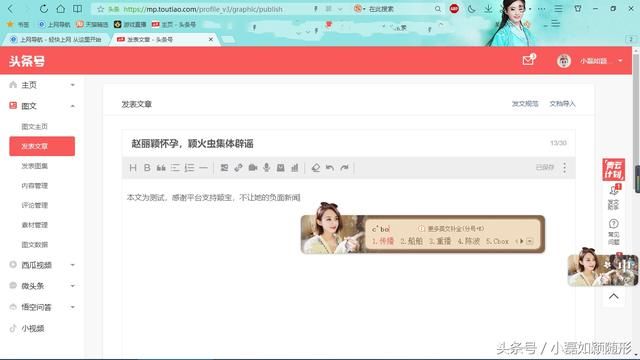
Task: Click the 文档导入 link
Action: [x=562, y=104]
